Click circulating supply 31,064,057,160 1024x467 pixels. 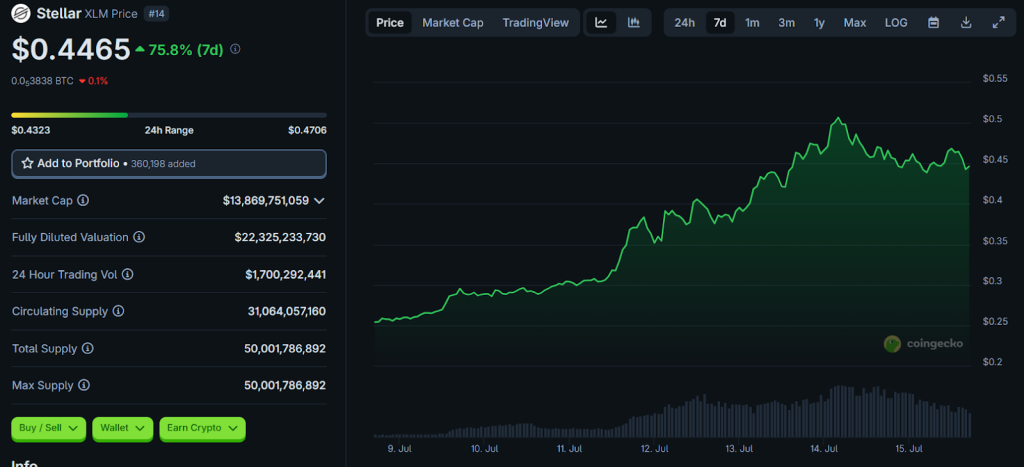click(x=287, y=312)
